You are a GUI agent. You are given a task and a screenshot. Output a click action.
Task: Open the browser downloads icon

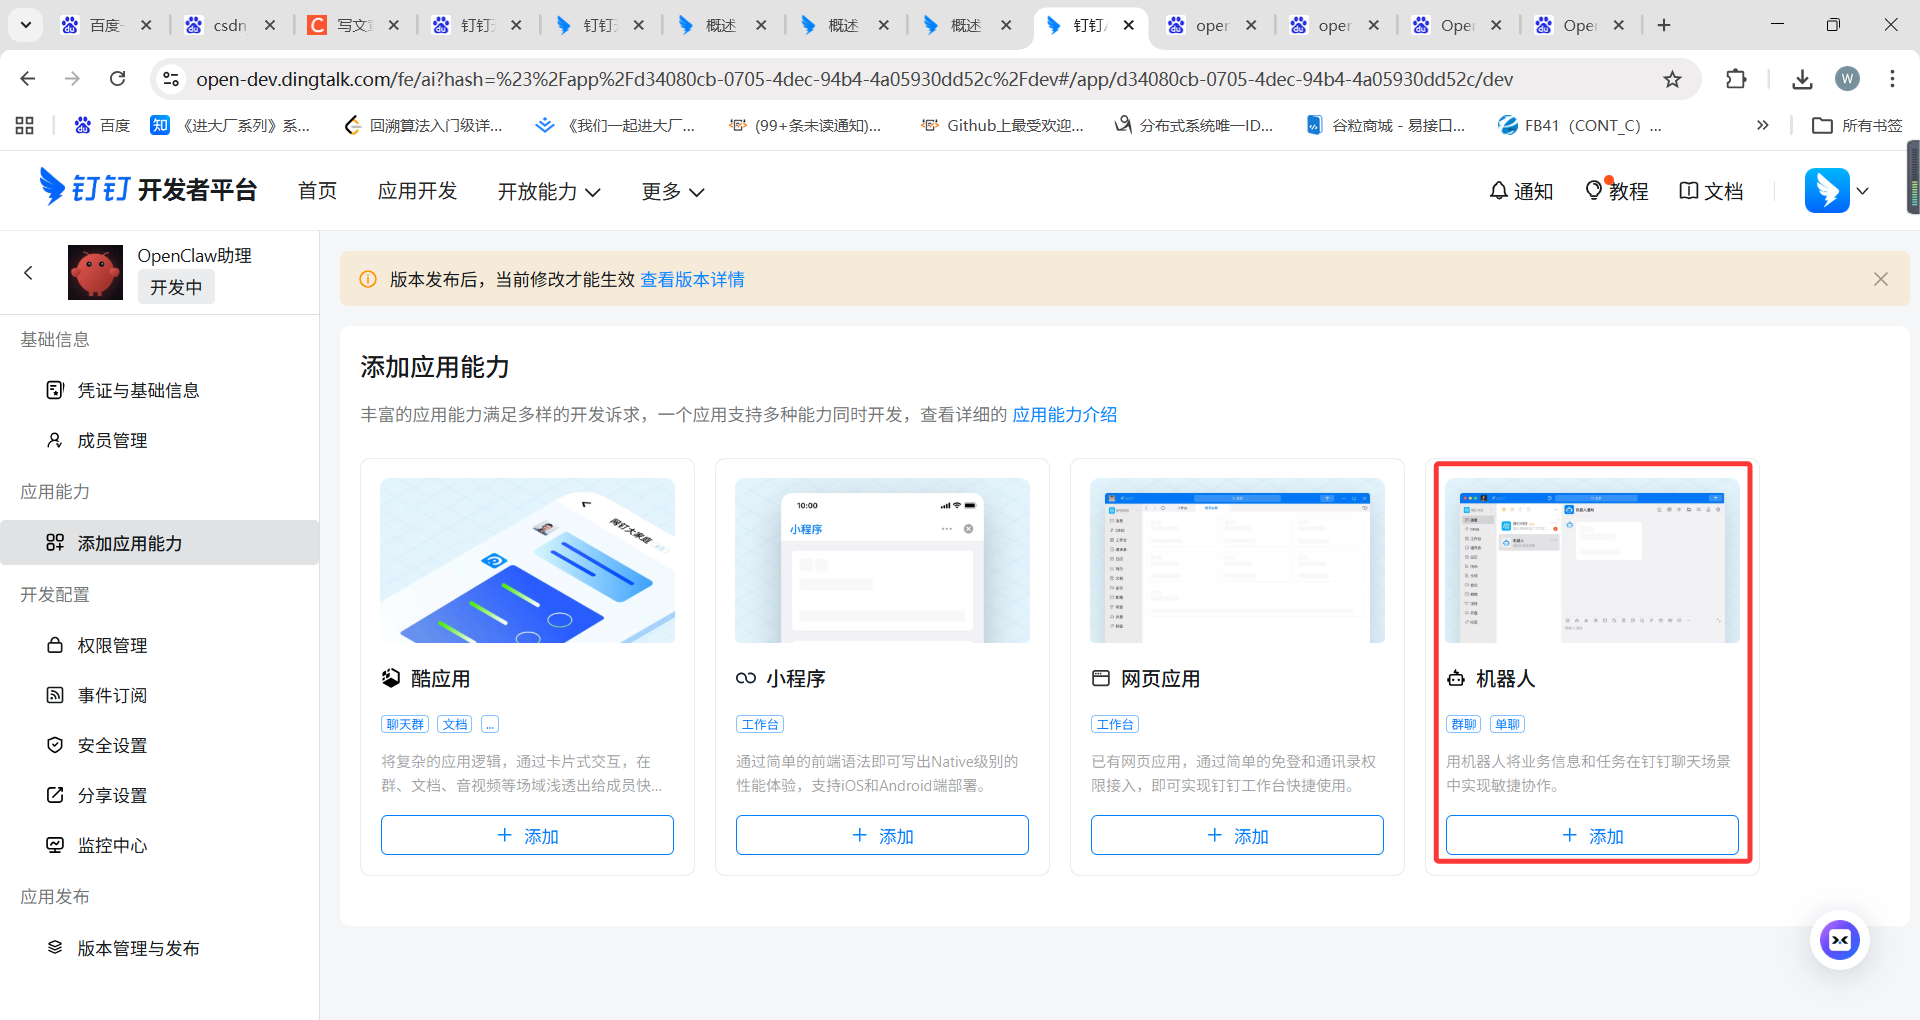1802,79
